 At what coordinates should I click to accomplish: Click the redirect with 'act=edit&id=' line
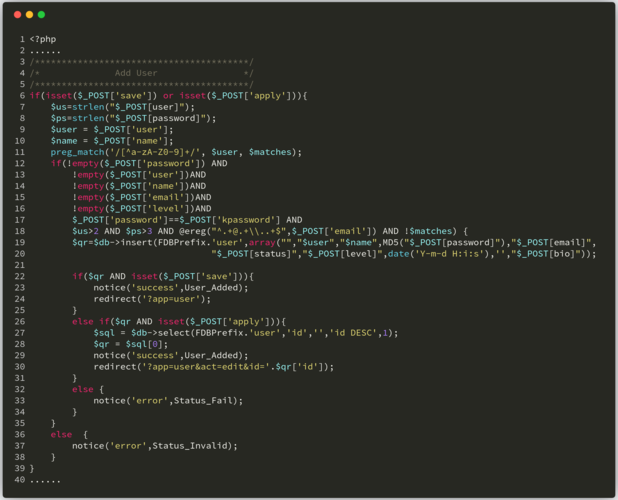point(214,367)
